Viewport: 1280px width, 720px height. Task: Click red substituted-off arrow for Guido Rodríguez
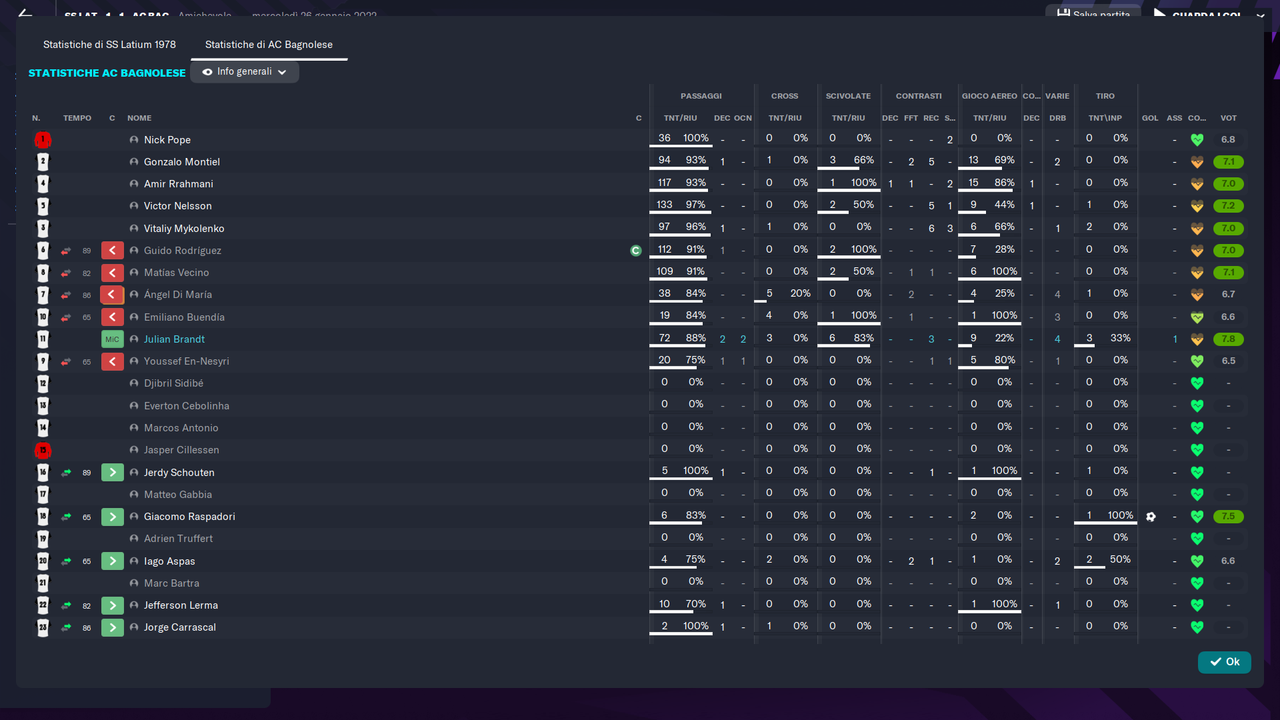[112, 251]
